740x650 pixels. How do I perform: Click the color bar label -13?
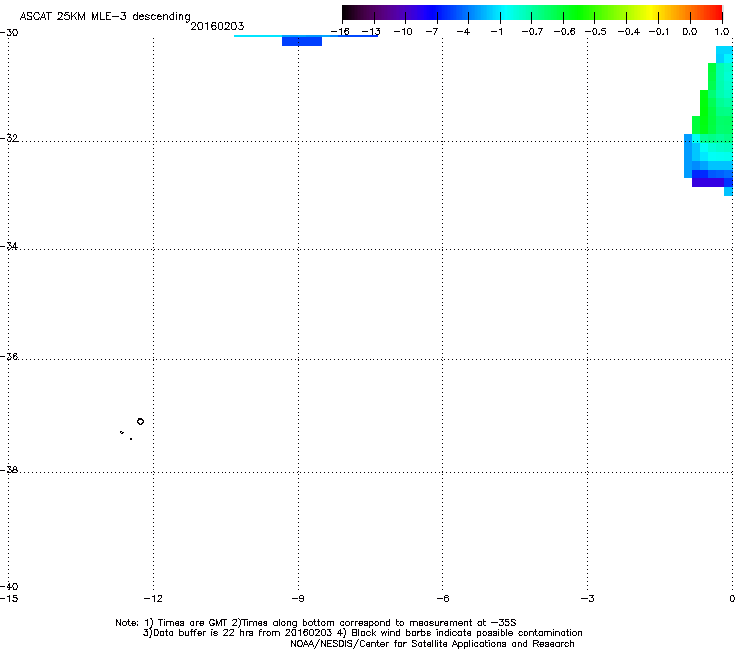click(x=371, y=32)
